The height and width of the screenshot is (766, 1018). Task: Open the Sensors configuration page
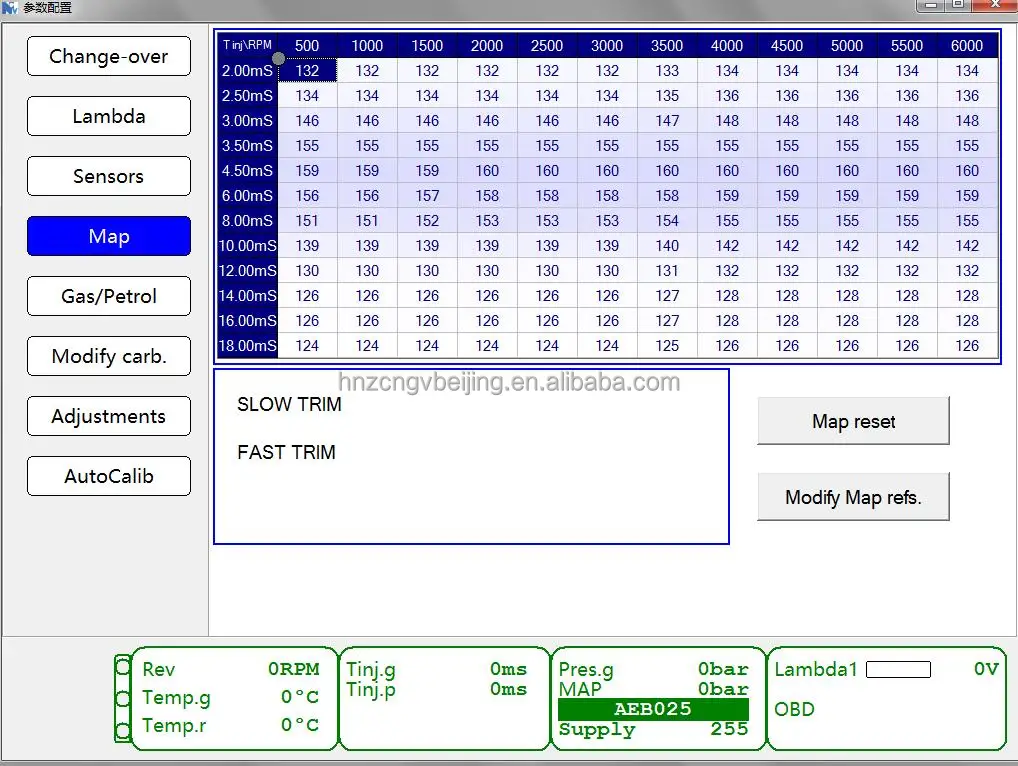point(109,176)
